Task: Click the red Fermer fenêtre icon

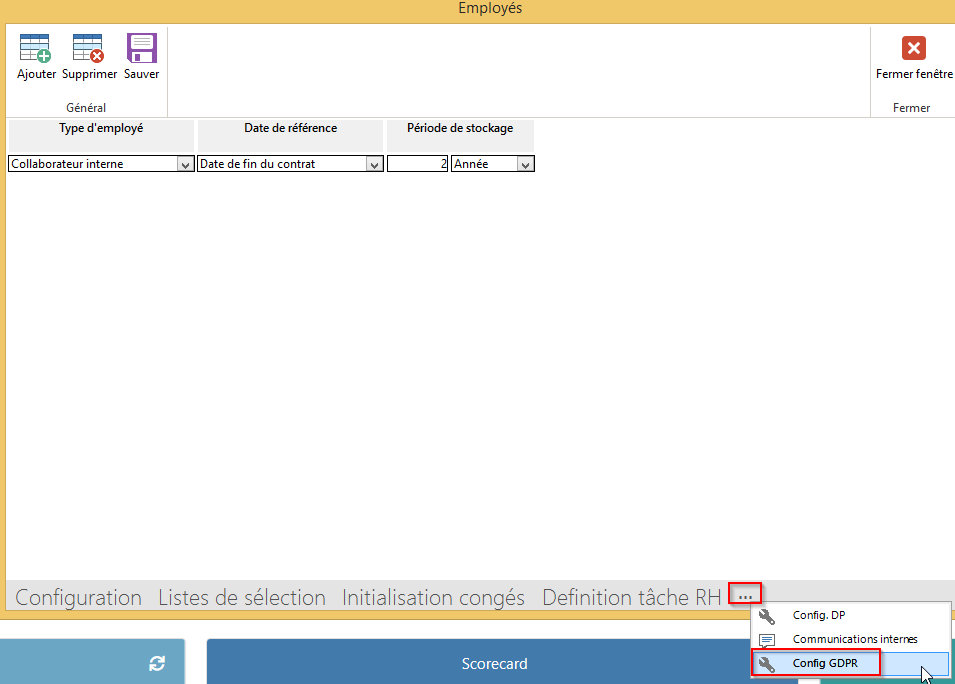Action: tap(913, 48)
